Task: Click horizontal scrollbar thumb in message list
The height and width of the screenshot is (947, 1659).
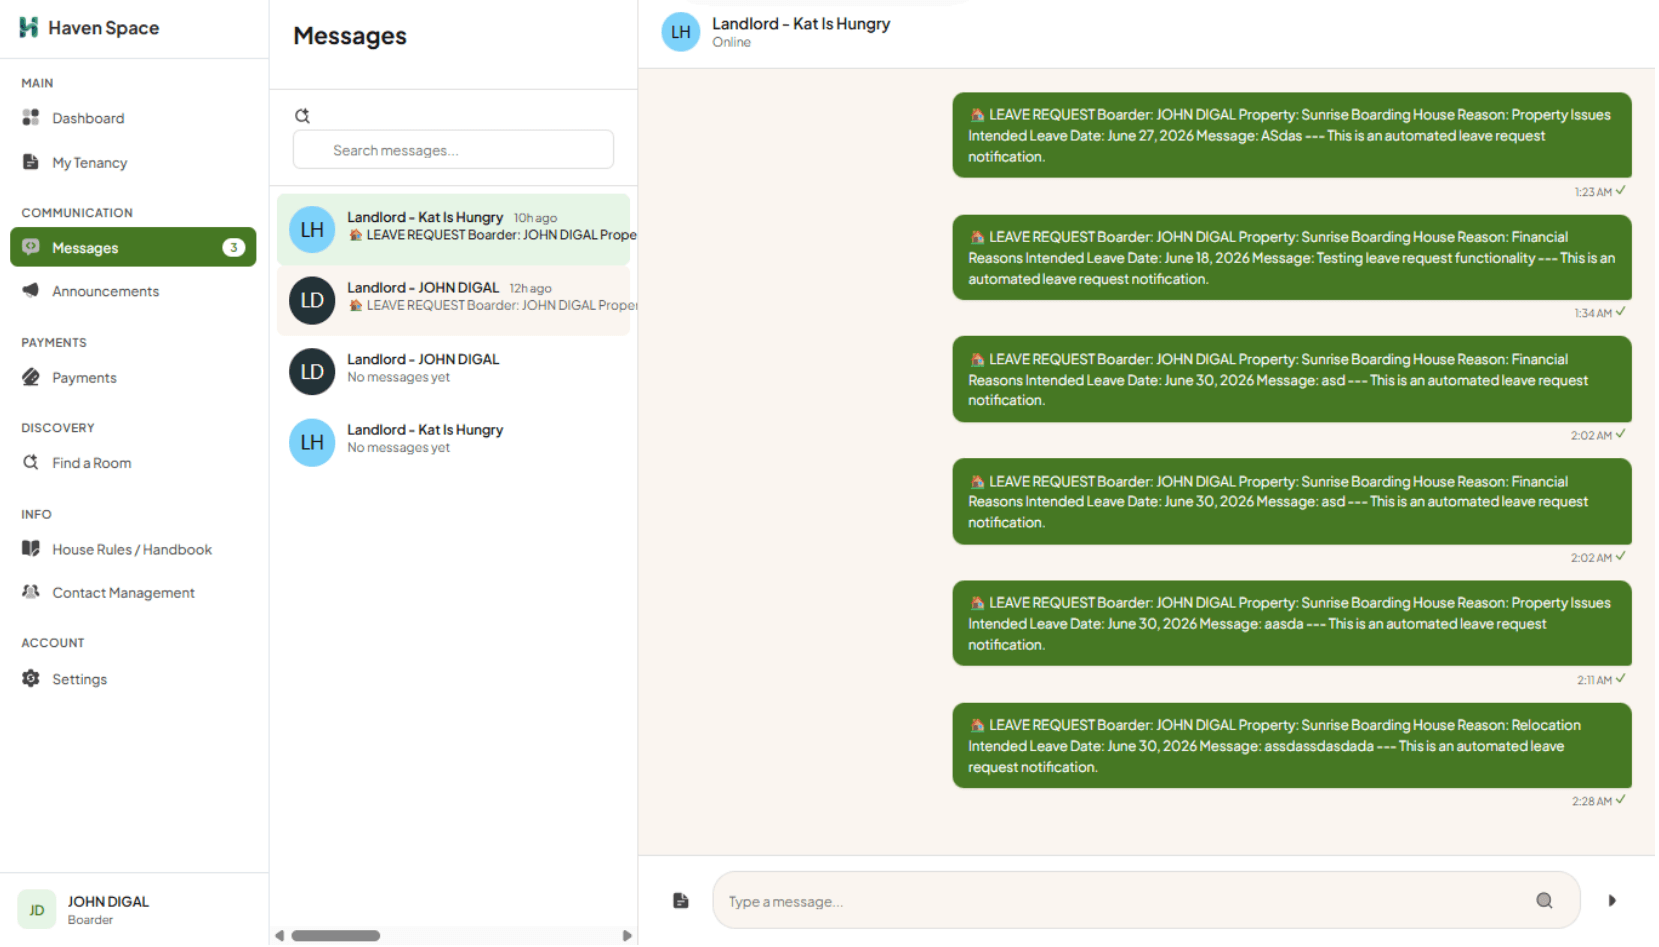Action: click(336, 936)
